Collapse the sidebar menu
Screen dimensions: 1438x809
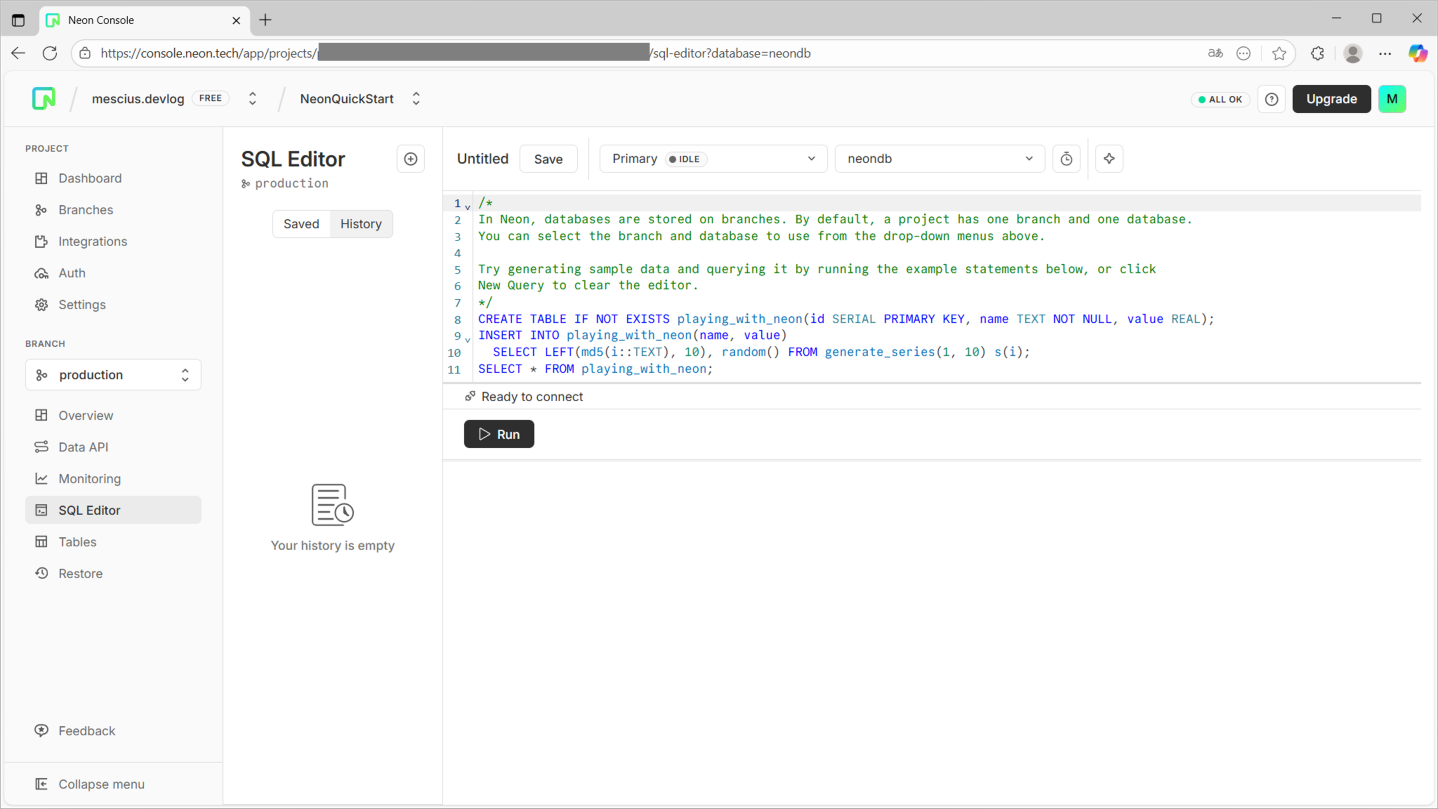pyautogui.click(x=100, y=784)
